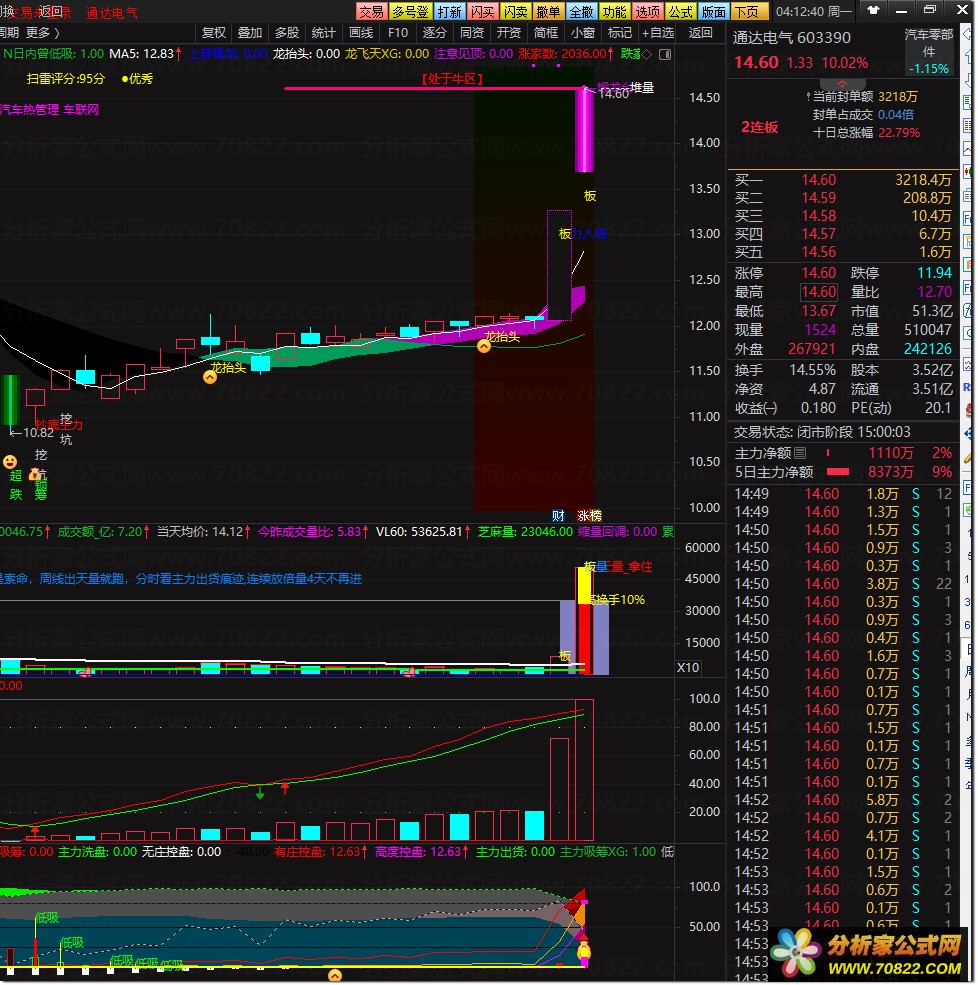Viewport: 978px width, 985px height.
Task: Click the 通达电气 603390 stock title
Action: point(791,38)
